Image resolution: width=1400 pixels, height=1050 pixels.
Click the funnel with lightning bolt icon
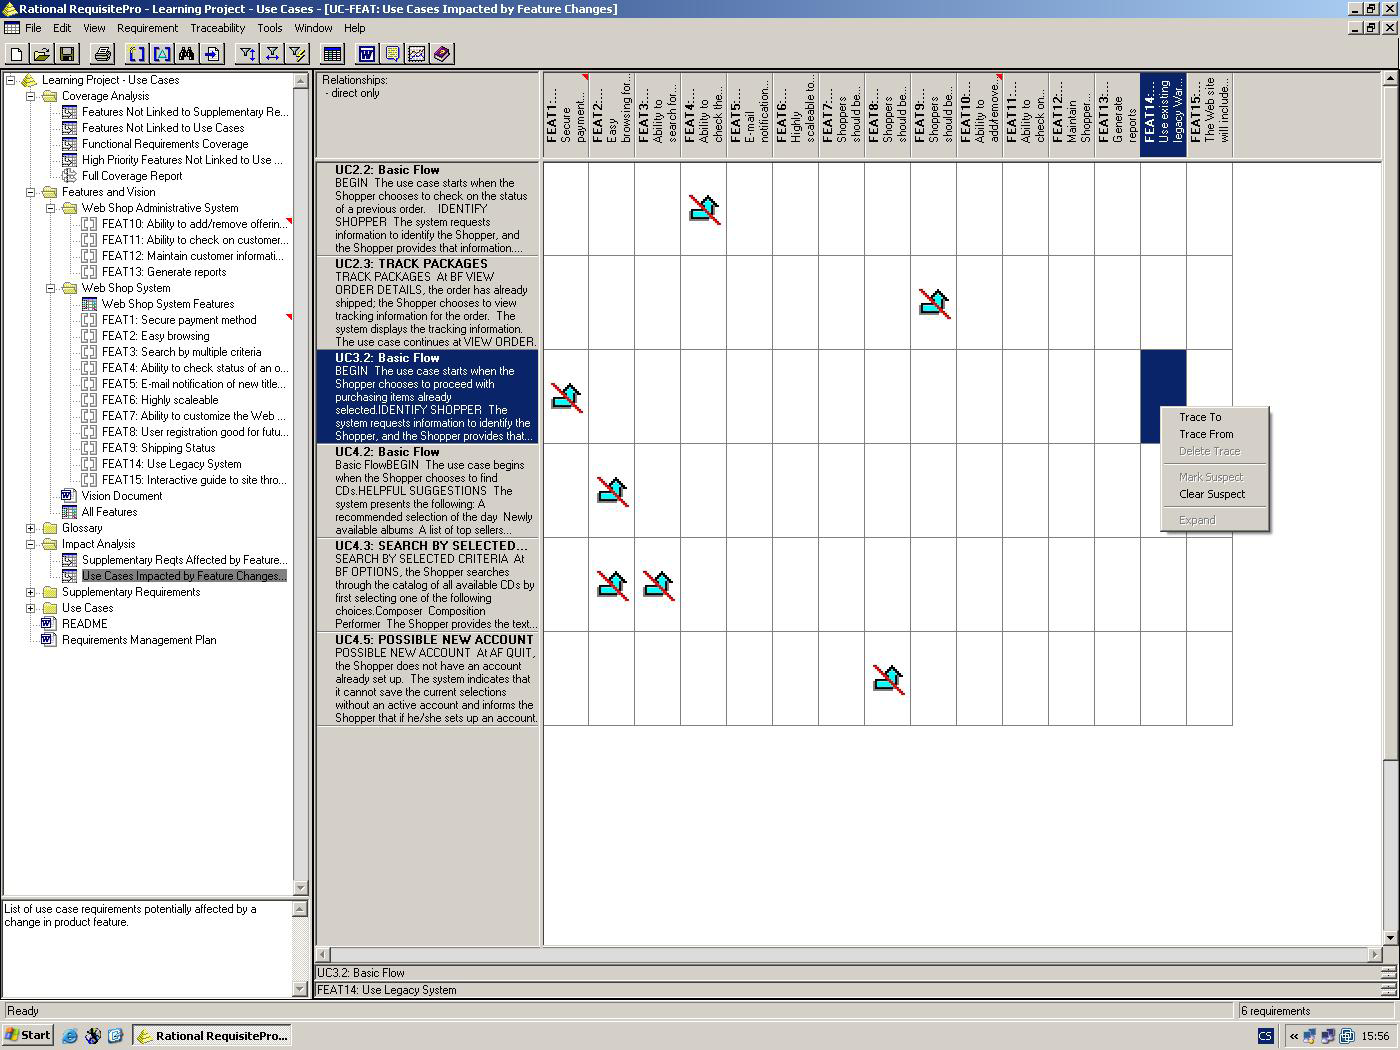297,54
